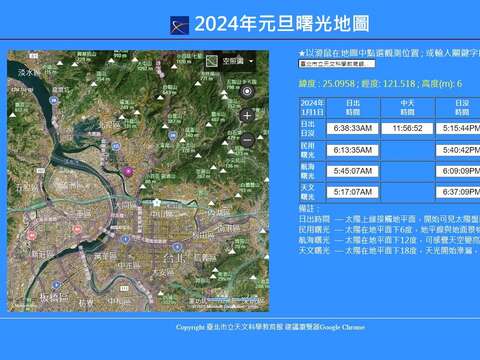This screenshot has height=360, width=480.
Task: Select civil twilight start 6:13:35AM field
Action: [x=353, y=150]
